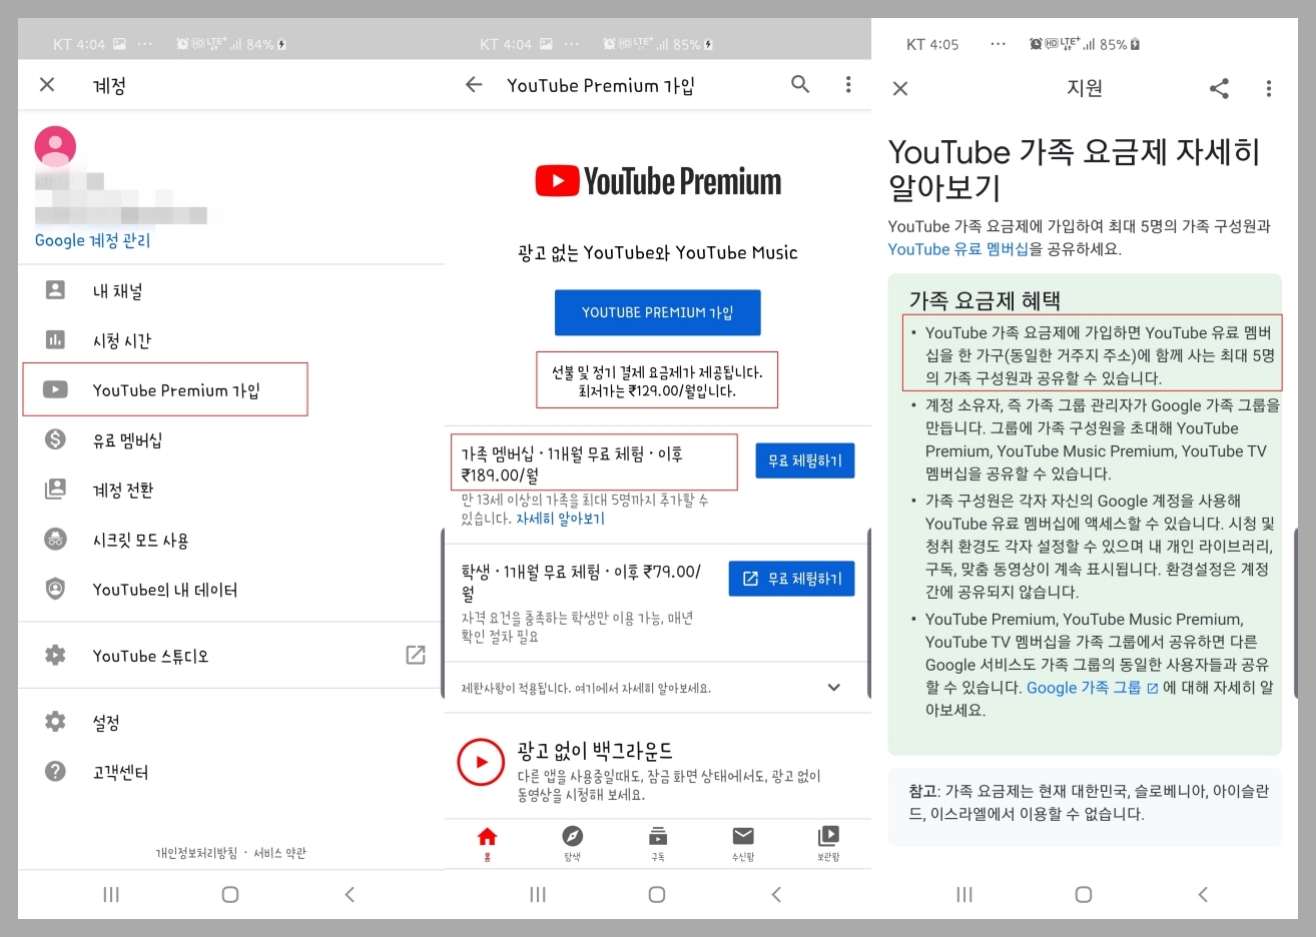Tap the Android back button in the left screen
Screen dimensions: 1316x937
point(350,894)
